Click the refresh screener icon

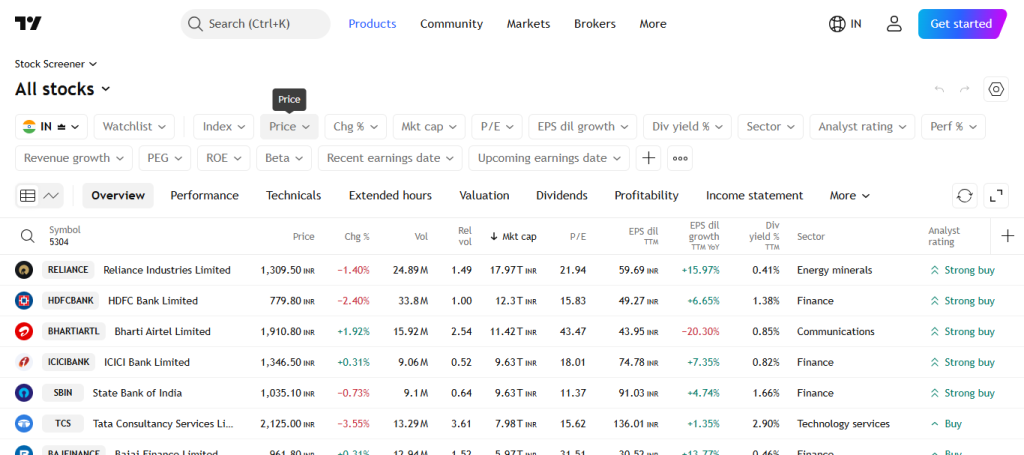(965, 196)
